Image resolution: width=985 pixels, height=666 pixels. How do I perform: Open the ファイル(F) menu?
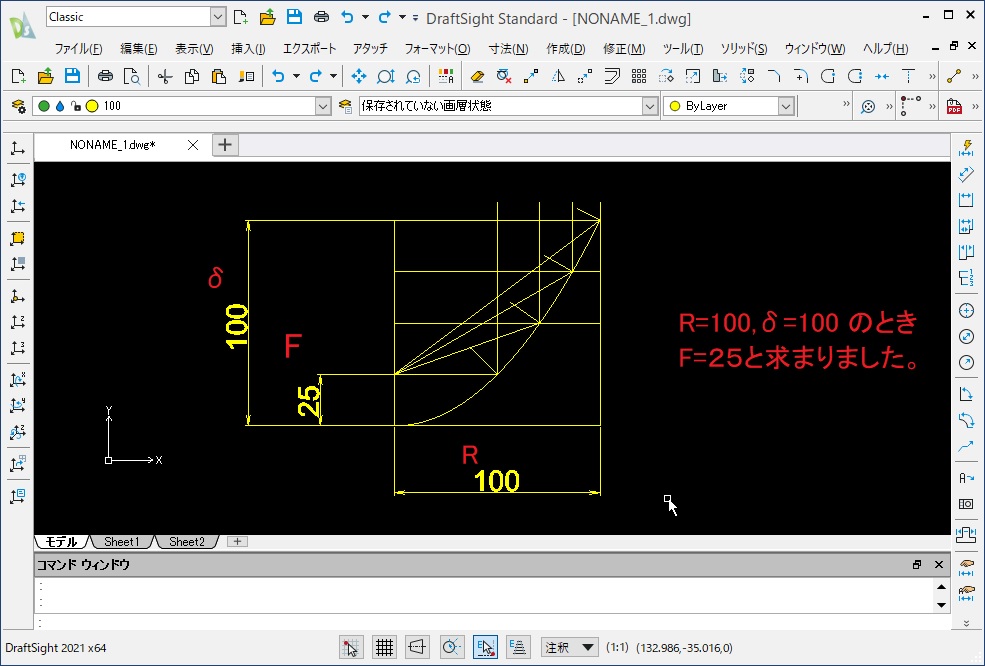79,49
